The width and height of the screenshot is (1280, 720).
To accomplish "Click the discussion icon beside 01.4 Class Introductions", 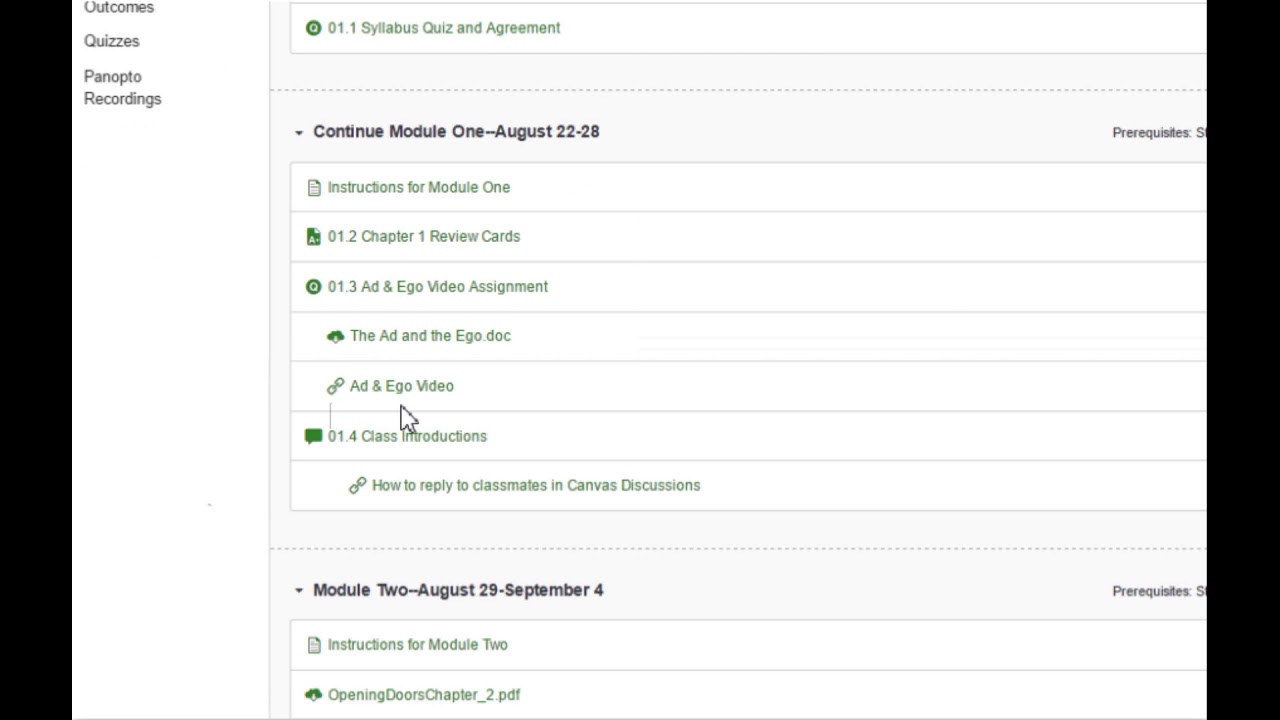I will coord(313,436).
